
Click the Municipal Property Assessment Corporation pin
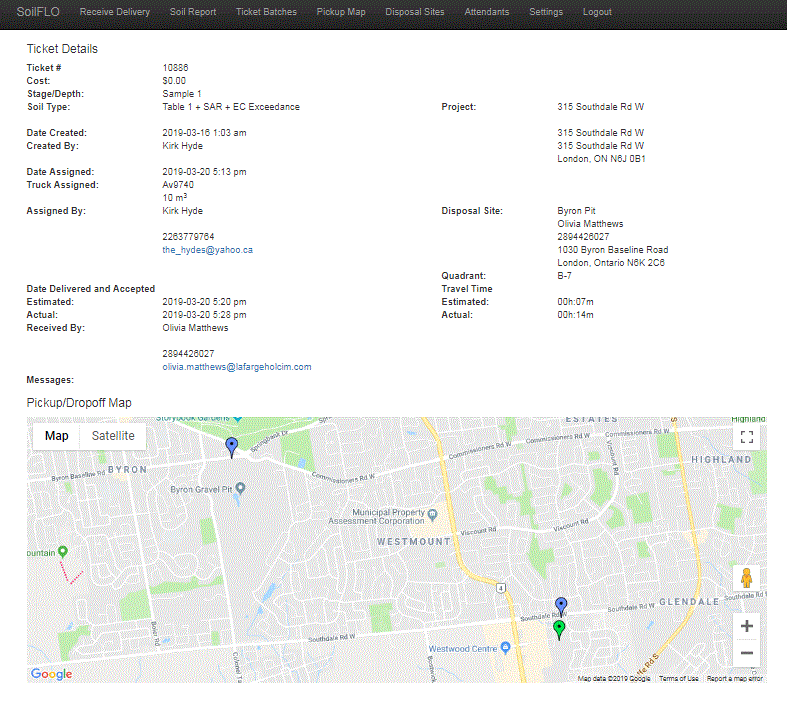[x=432, y=514]
